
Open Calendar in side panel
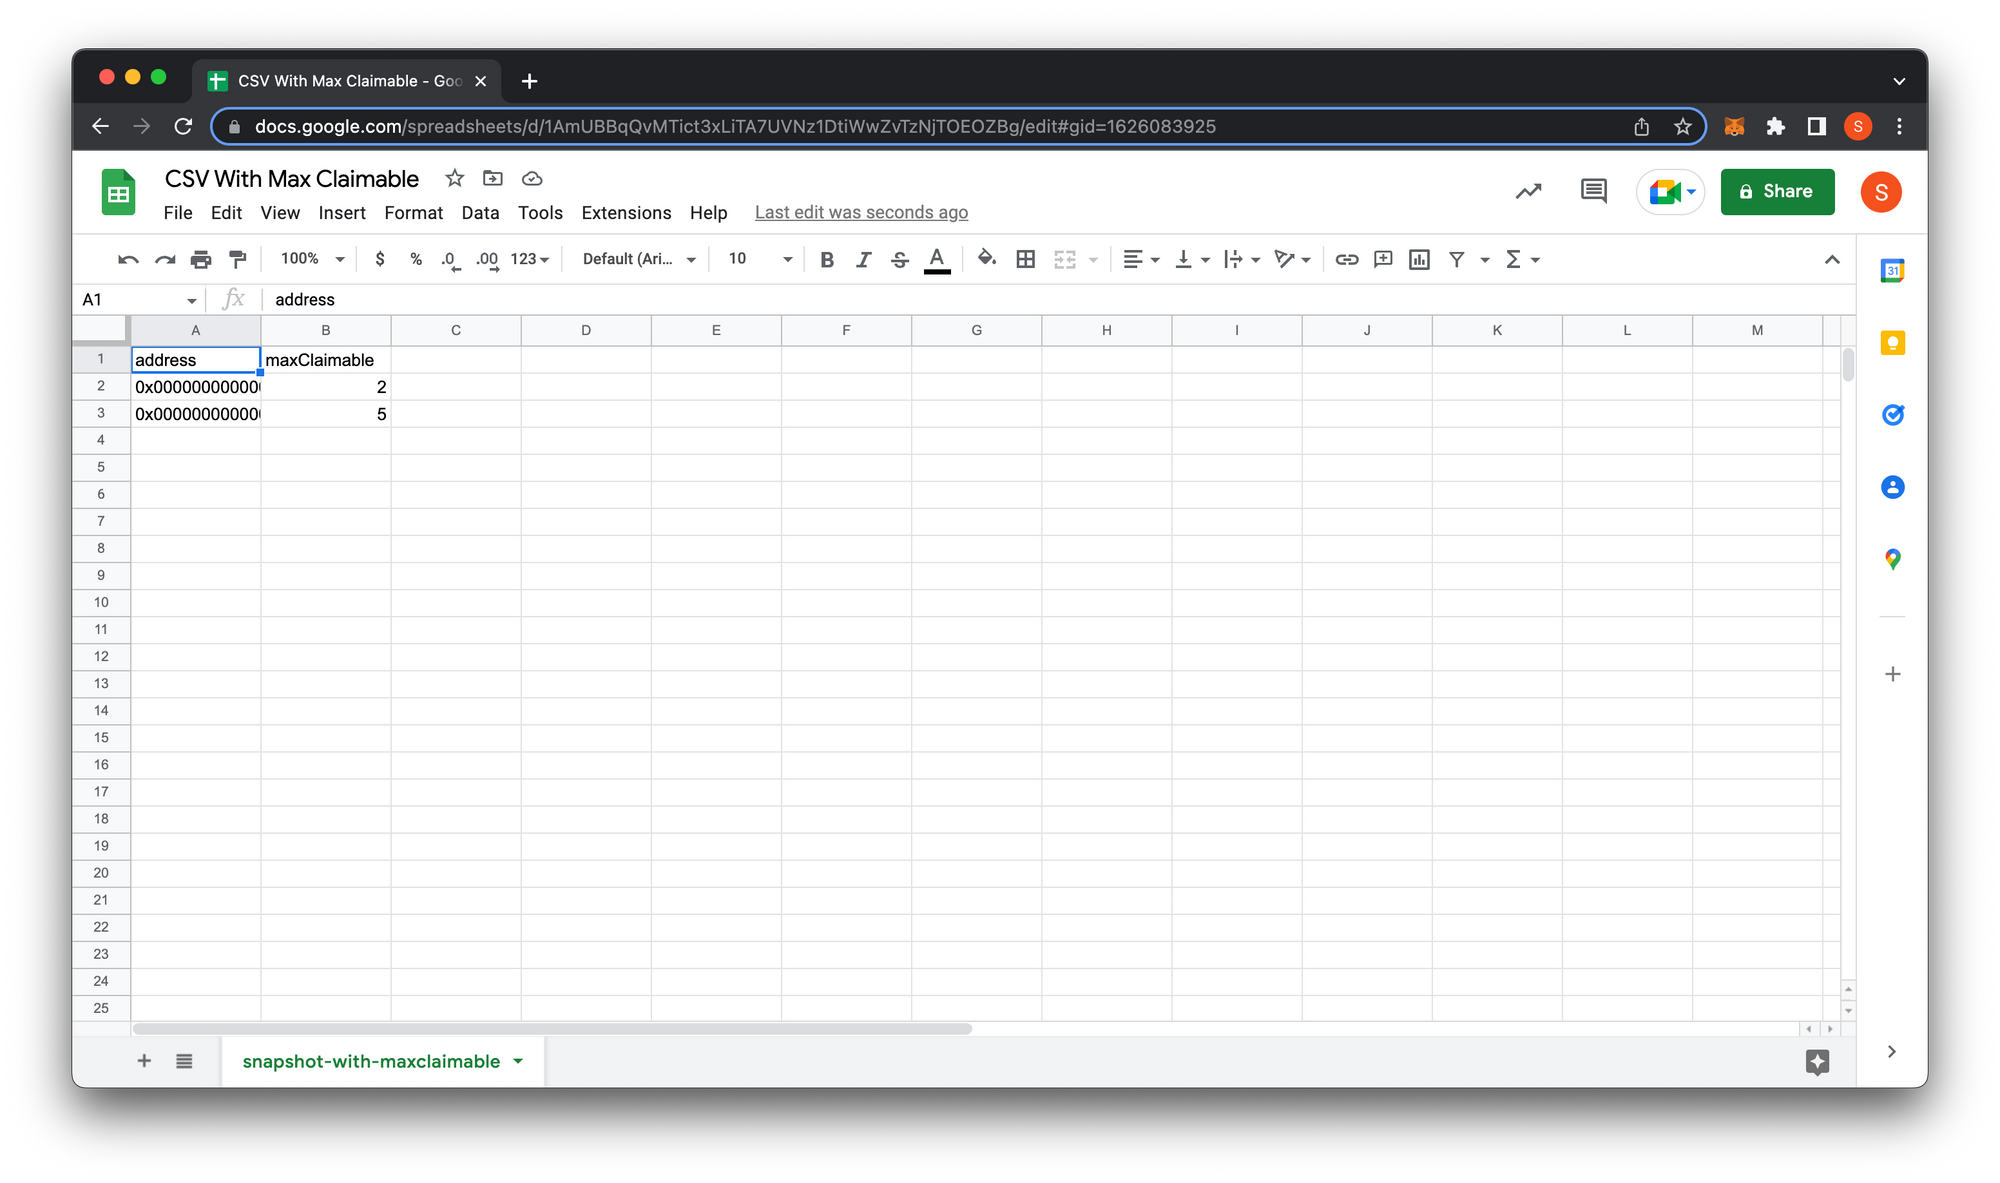pos(1892,271)
